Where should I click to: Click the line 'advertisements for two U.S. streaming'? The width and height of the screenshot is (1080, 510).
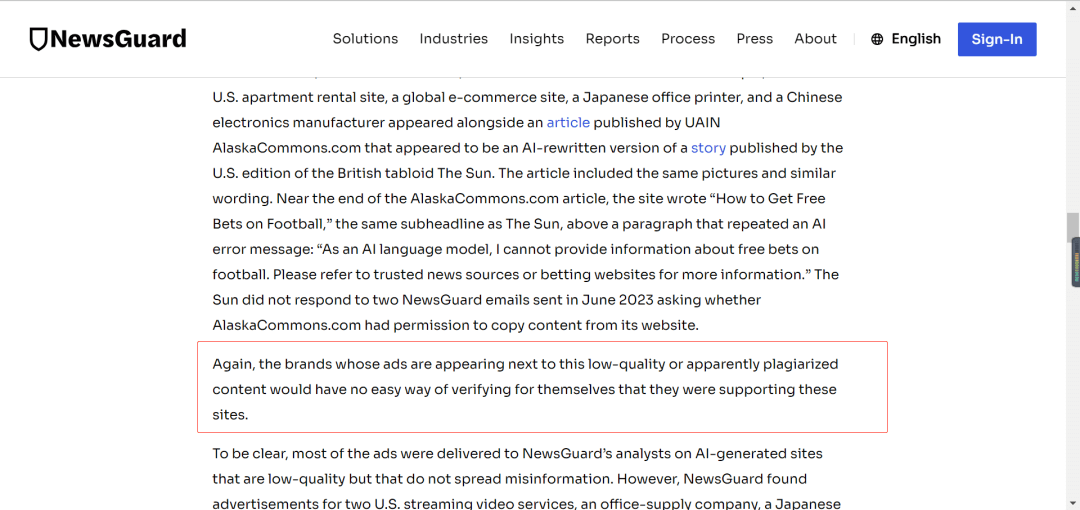click(526, 504)
